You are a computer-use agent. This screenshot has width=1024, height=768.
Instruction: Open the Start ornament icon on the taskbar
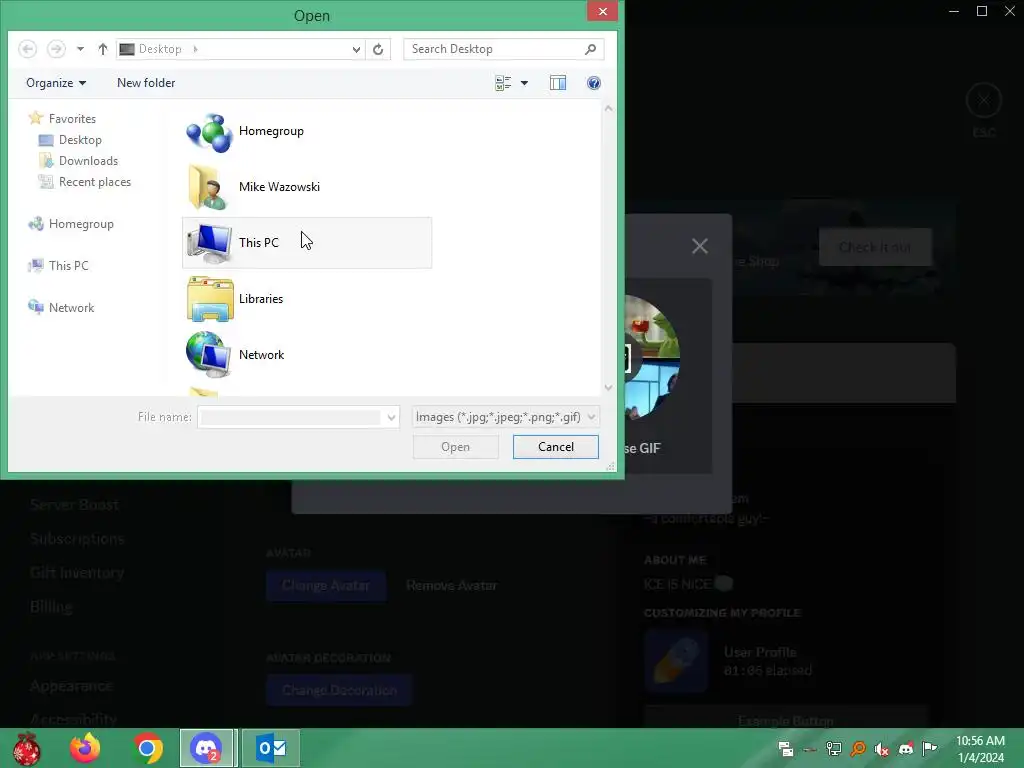click(26, 748)
